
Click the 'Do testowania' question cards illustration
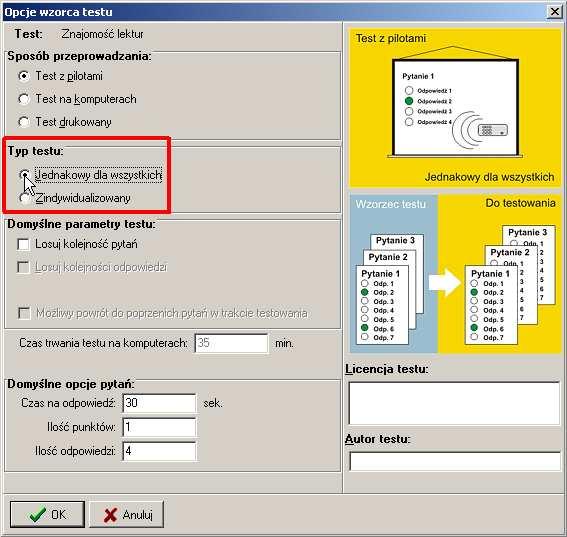point(510,285)
